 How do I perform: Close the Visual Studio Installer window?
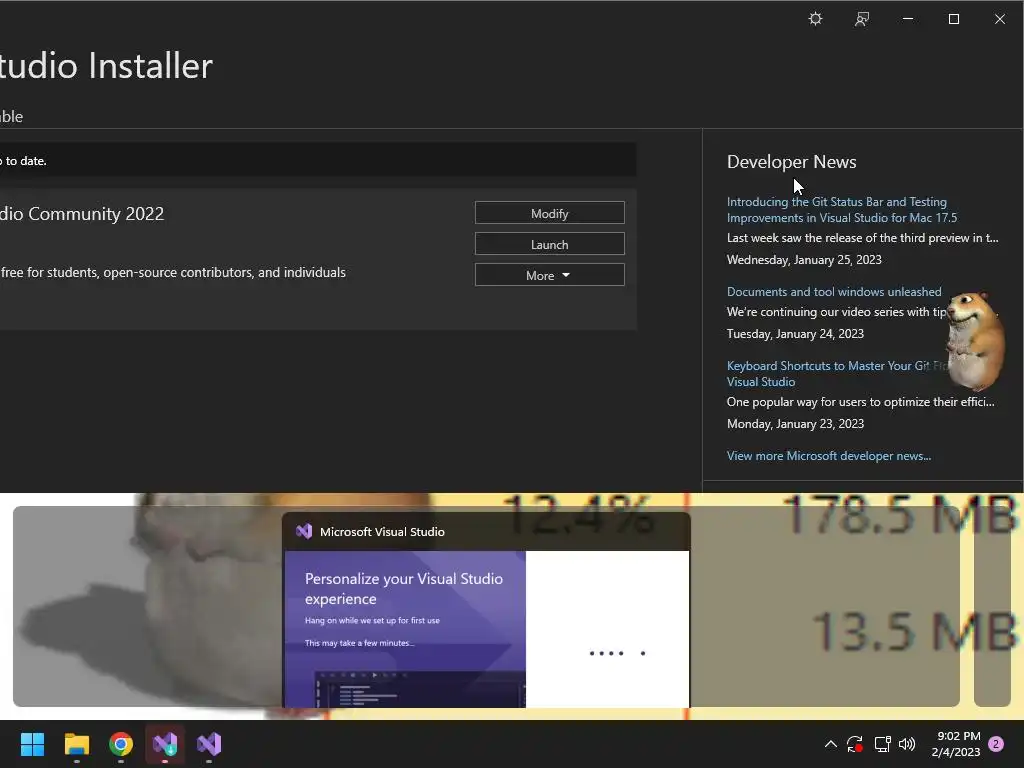[x=1000, y=19]
